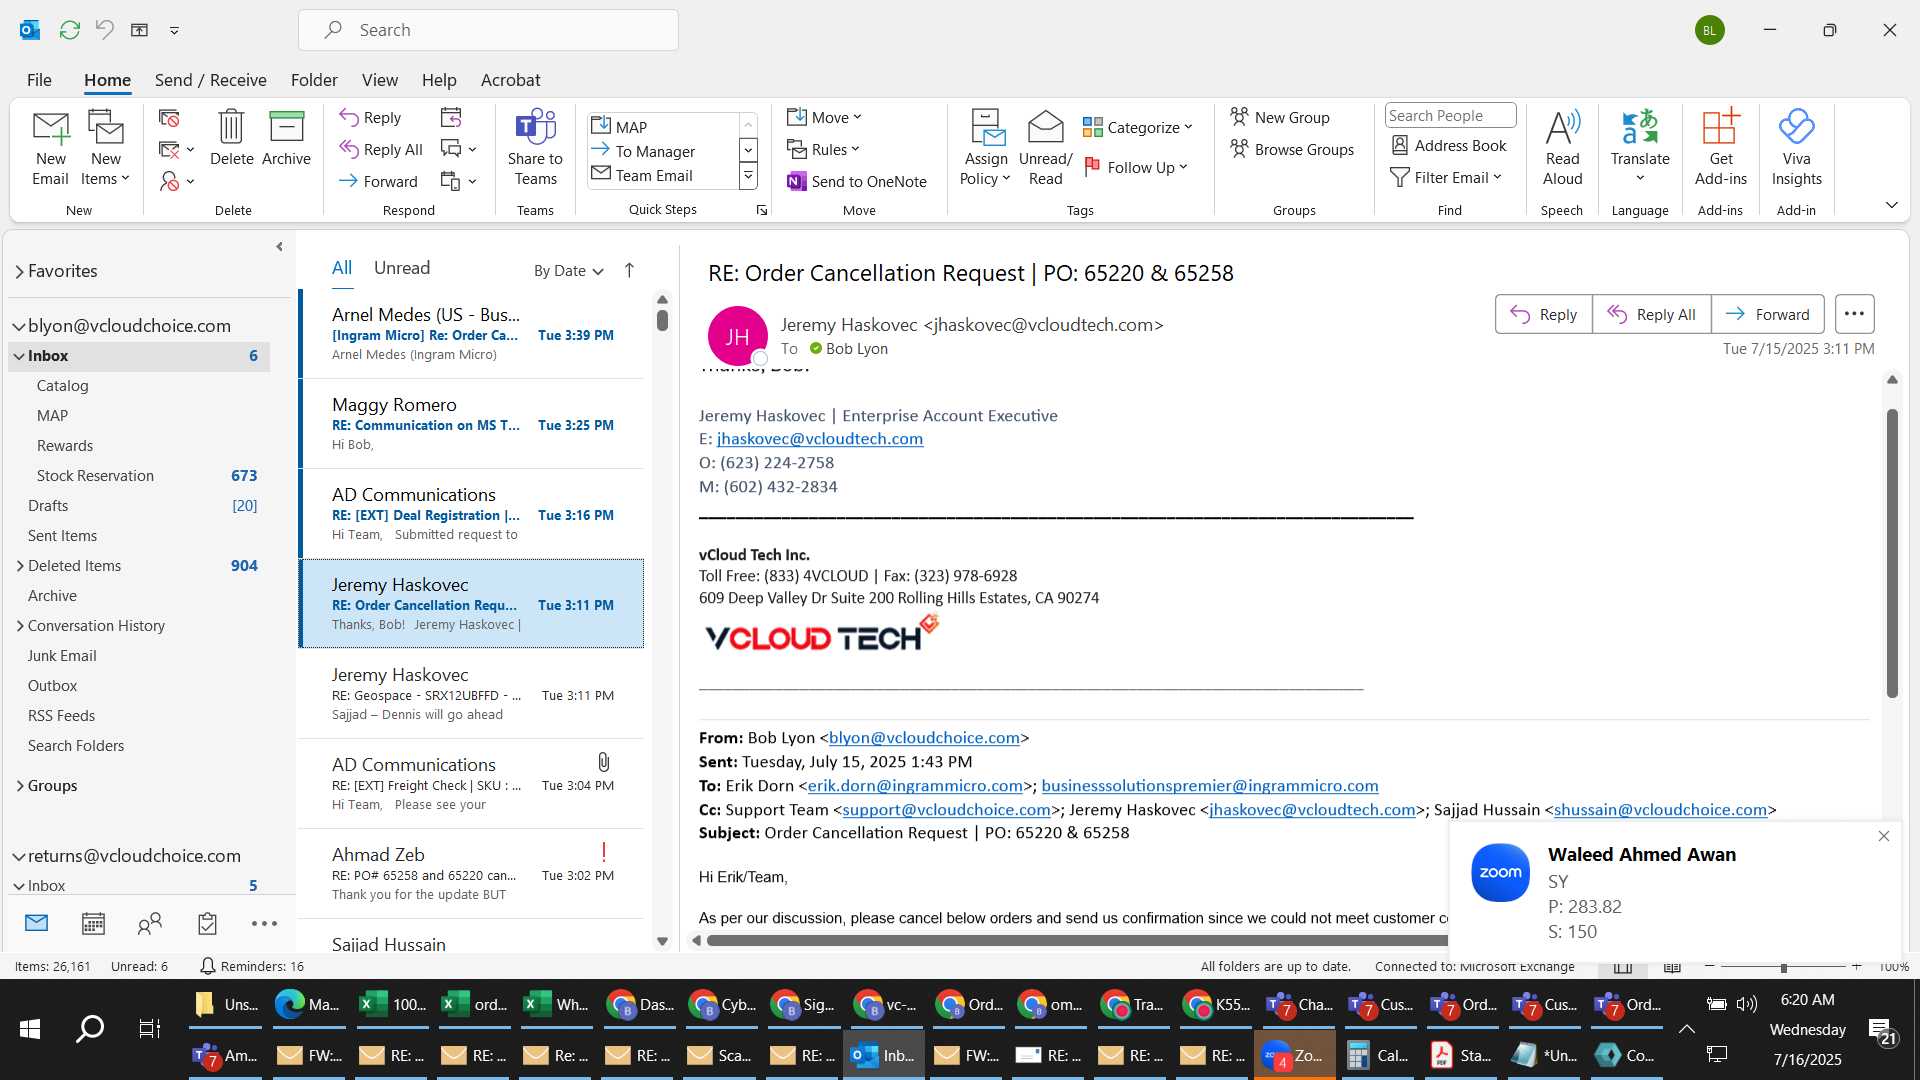Click Reply in the reading pane
Screen dimensions: 1920x1080
click(1544, 314)
